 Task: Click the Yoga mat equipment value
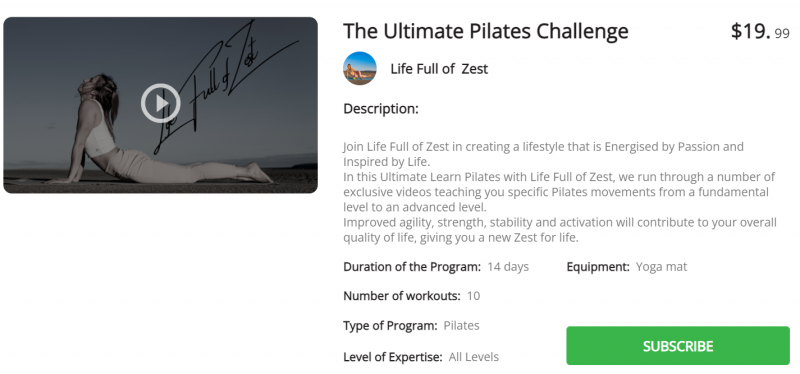pos(661,267)
